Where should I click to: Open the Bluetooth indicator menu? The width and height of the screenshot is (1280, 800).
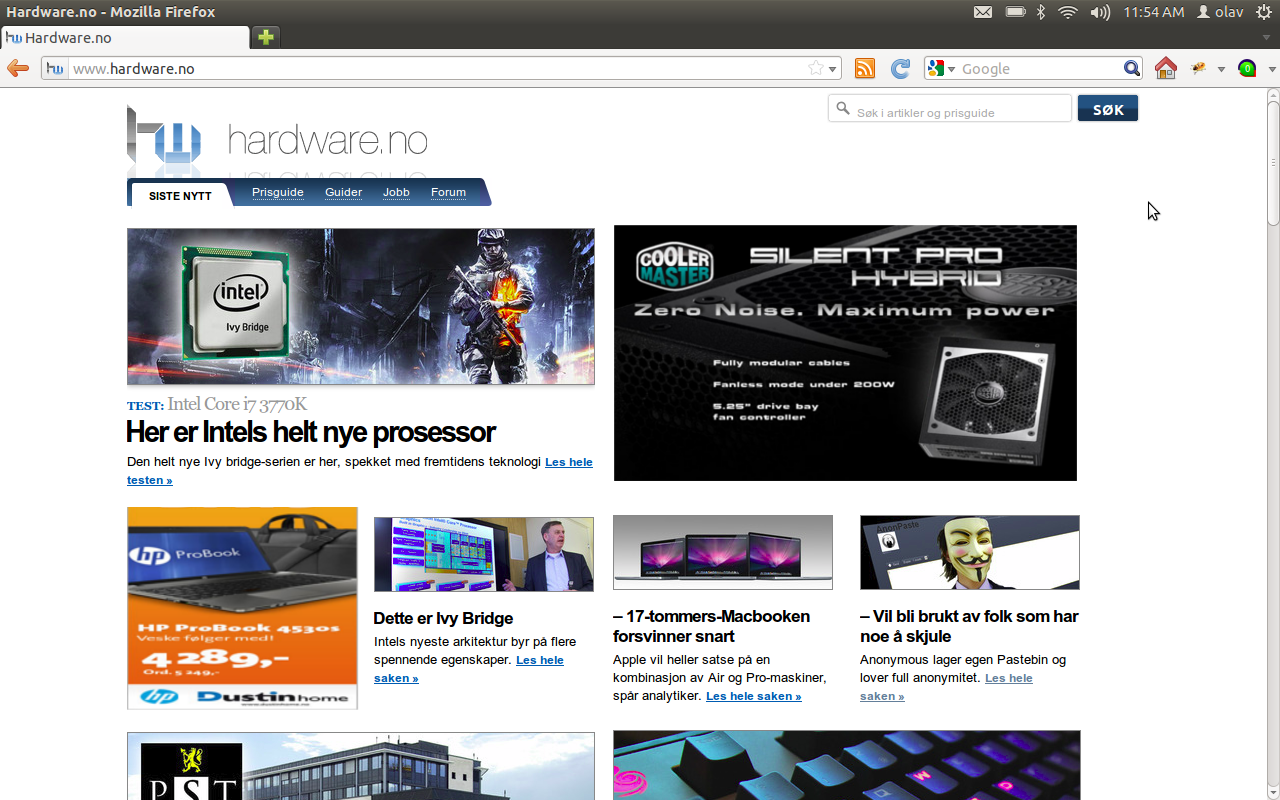pos(1041,12)
